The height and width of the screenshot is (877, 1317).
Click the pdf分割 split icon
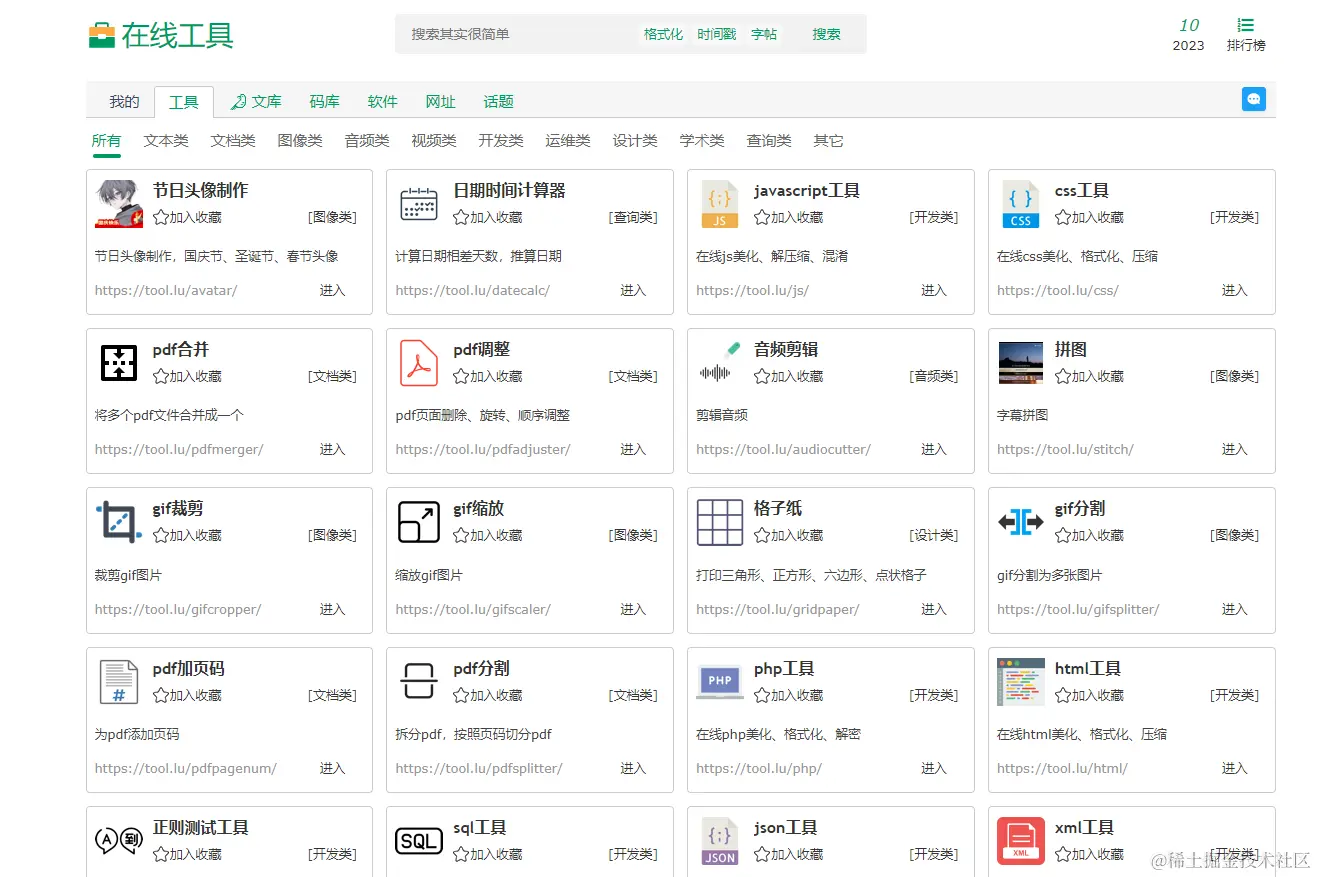tap(419, 681)
